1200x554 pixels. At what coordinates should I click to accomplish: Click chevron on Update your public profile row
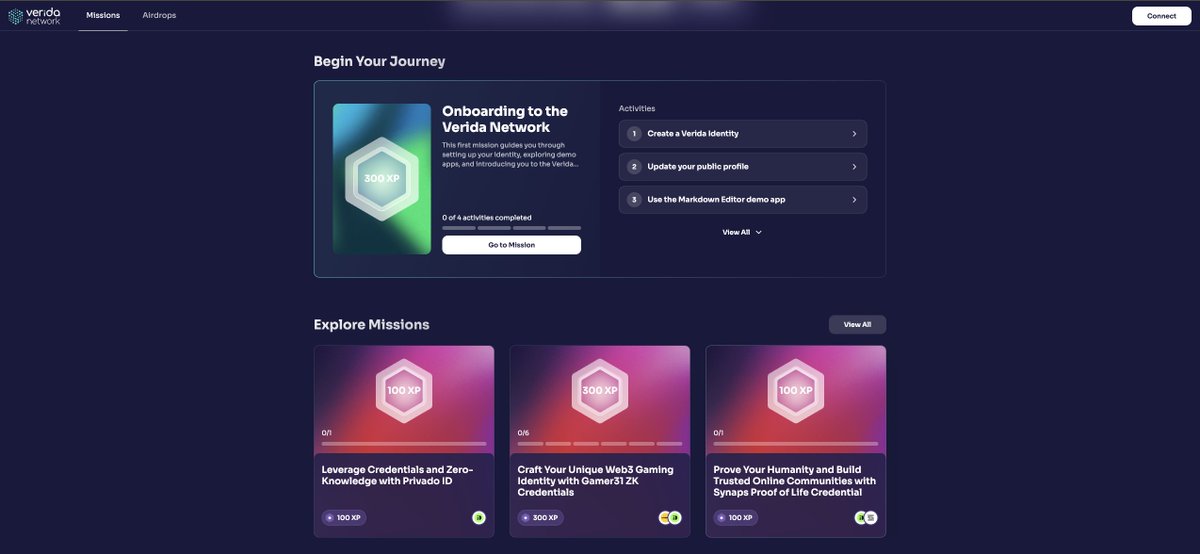[x=854, y=167]
